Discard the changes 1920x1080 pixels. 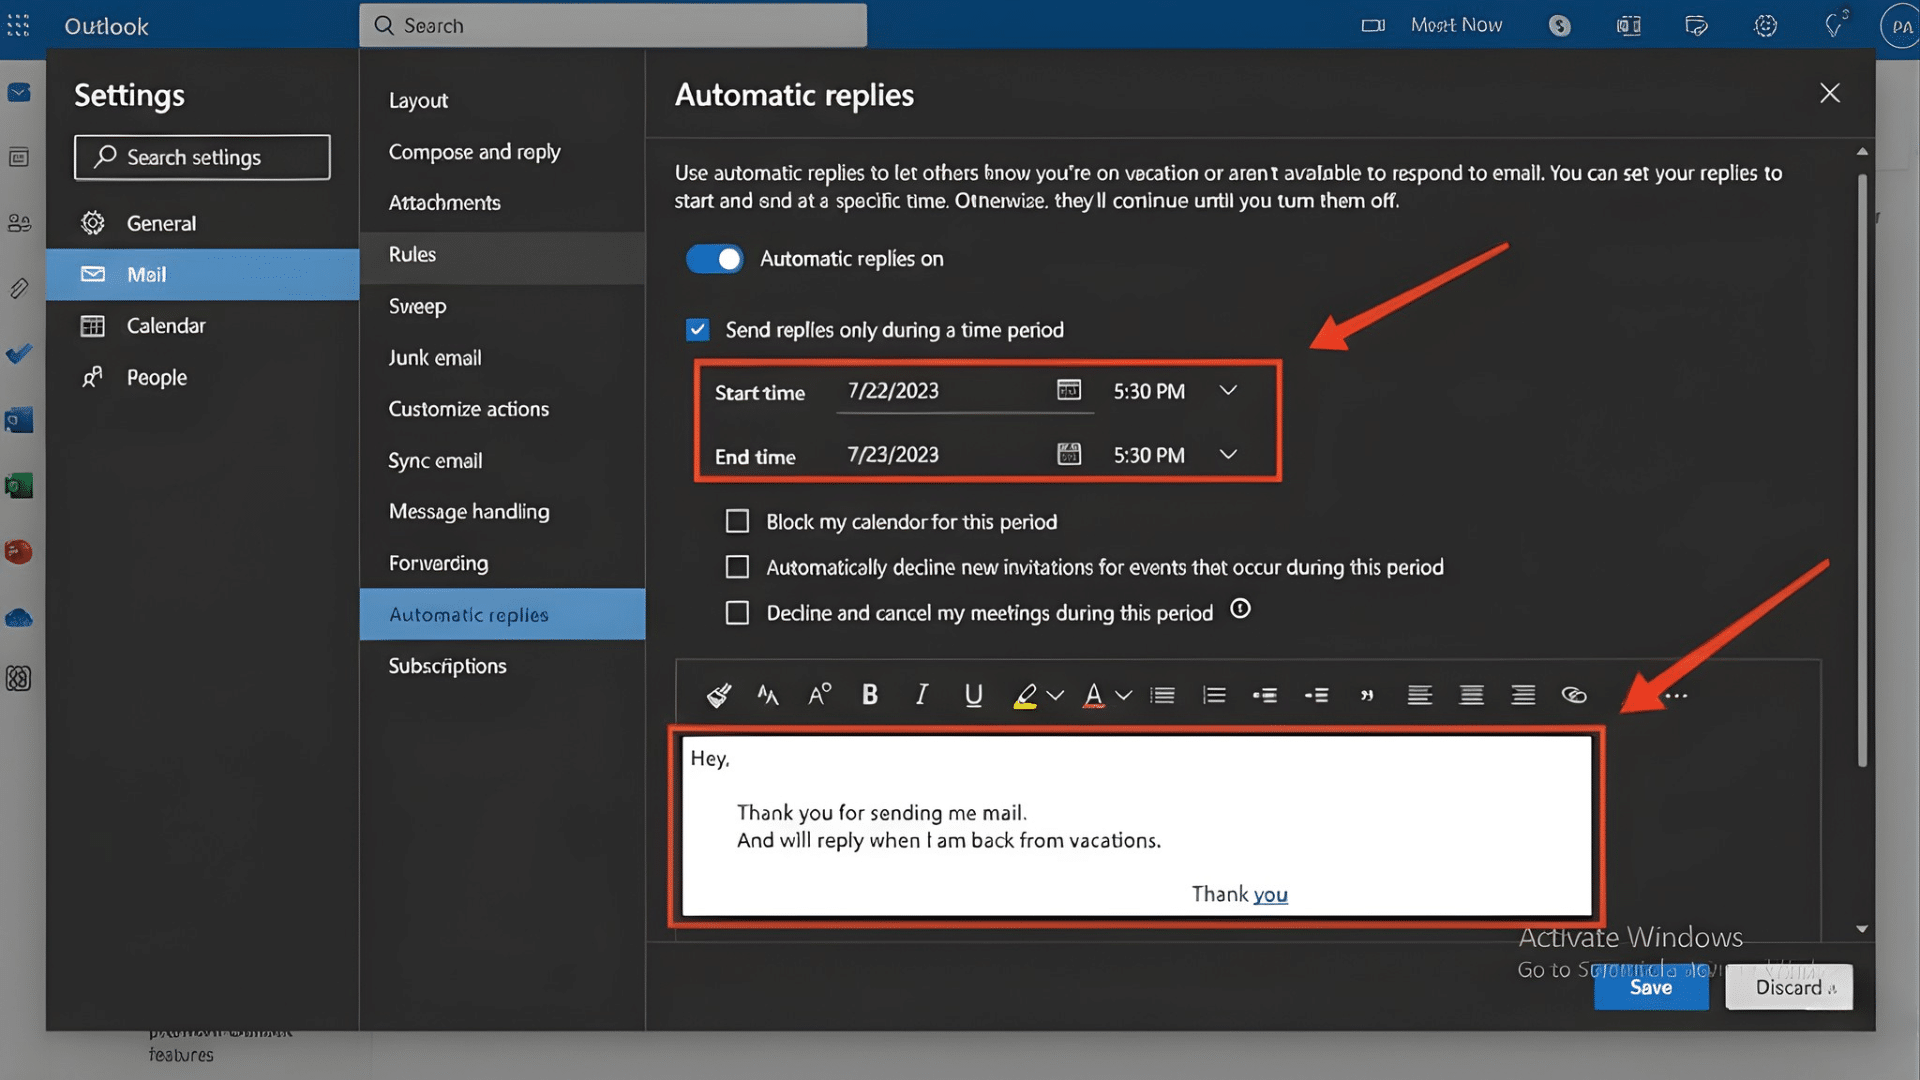pos(1789,987)
